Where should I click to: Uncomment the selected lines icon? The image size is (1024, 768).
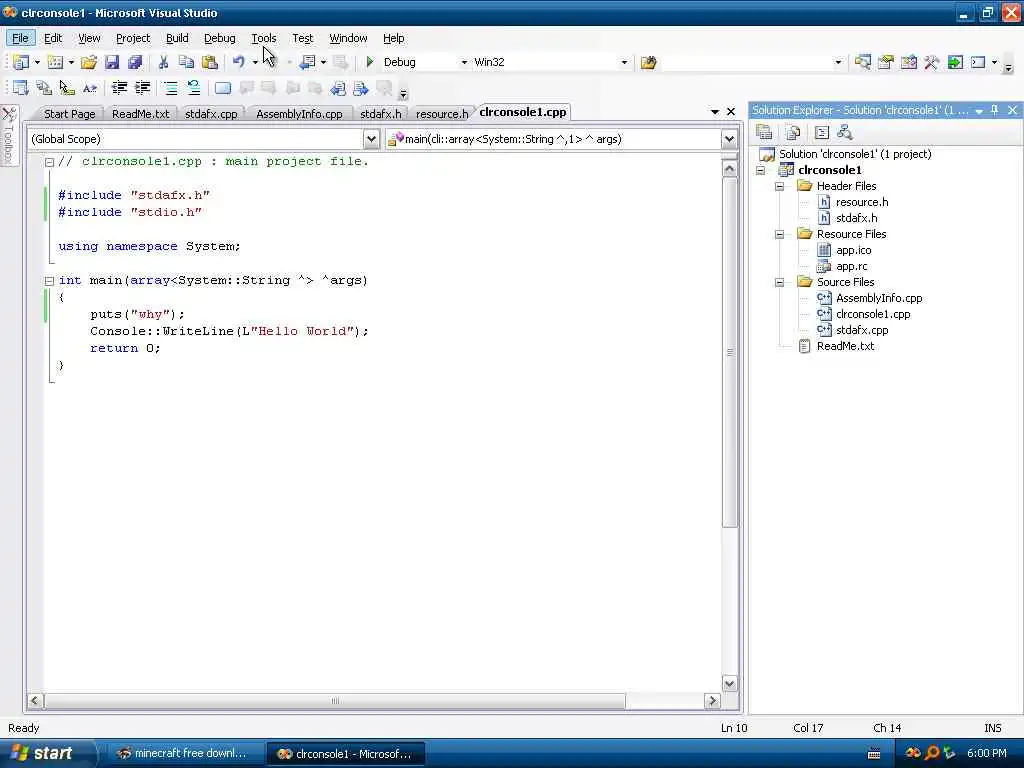tap(193, 88)
